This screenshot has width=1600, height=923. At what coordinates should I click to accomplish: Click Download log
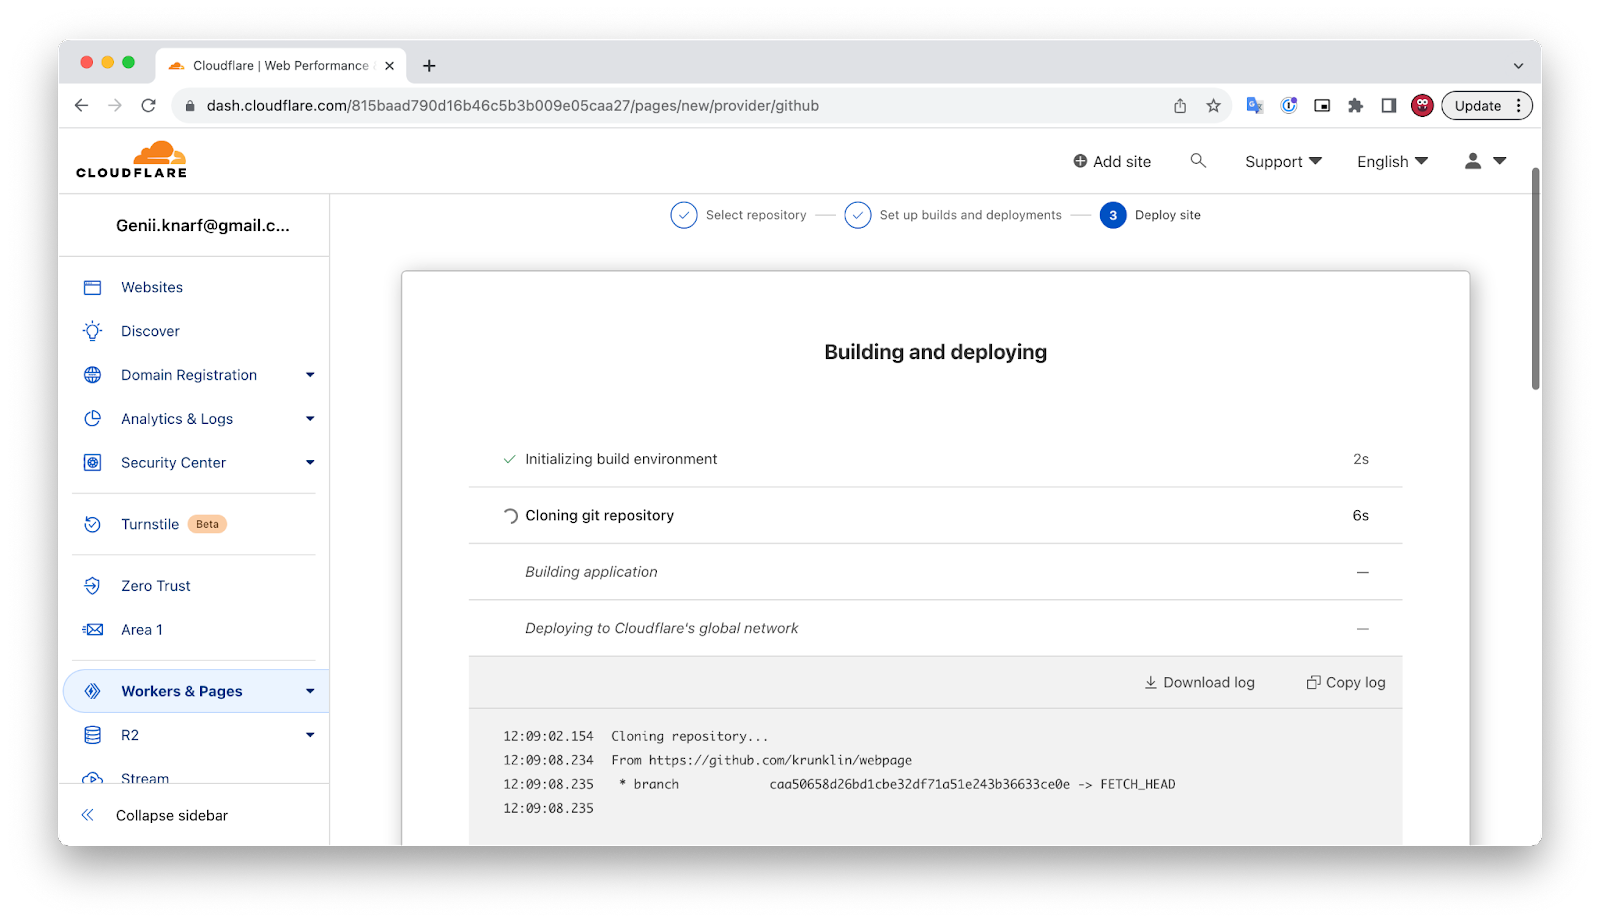1199,683
